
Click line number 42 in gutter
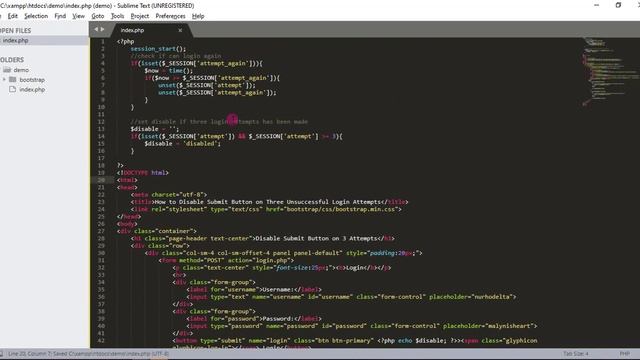[101, 340]
